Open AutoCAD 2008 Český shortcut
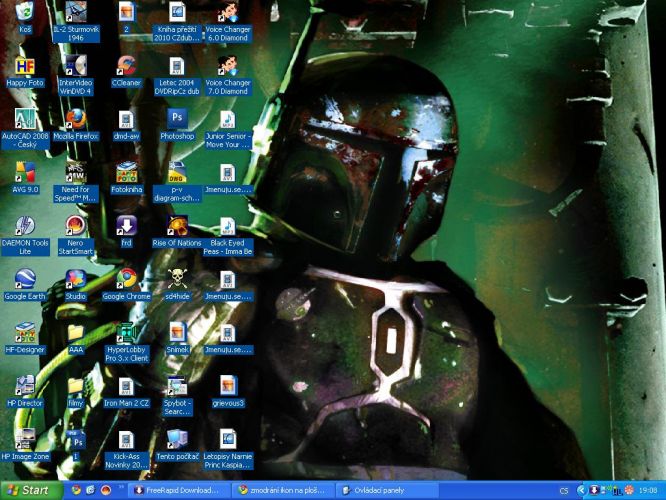 pos(25,129)
